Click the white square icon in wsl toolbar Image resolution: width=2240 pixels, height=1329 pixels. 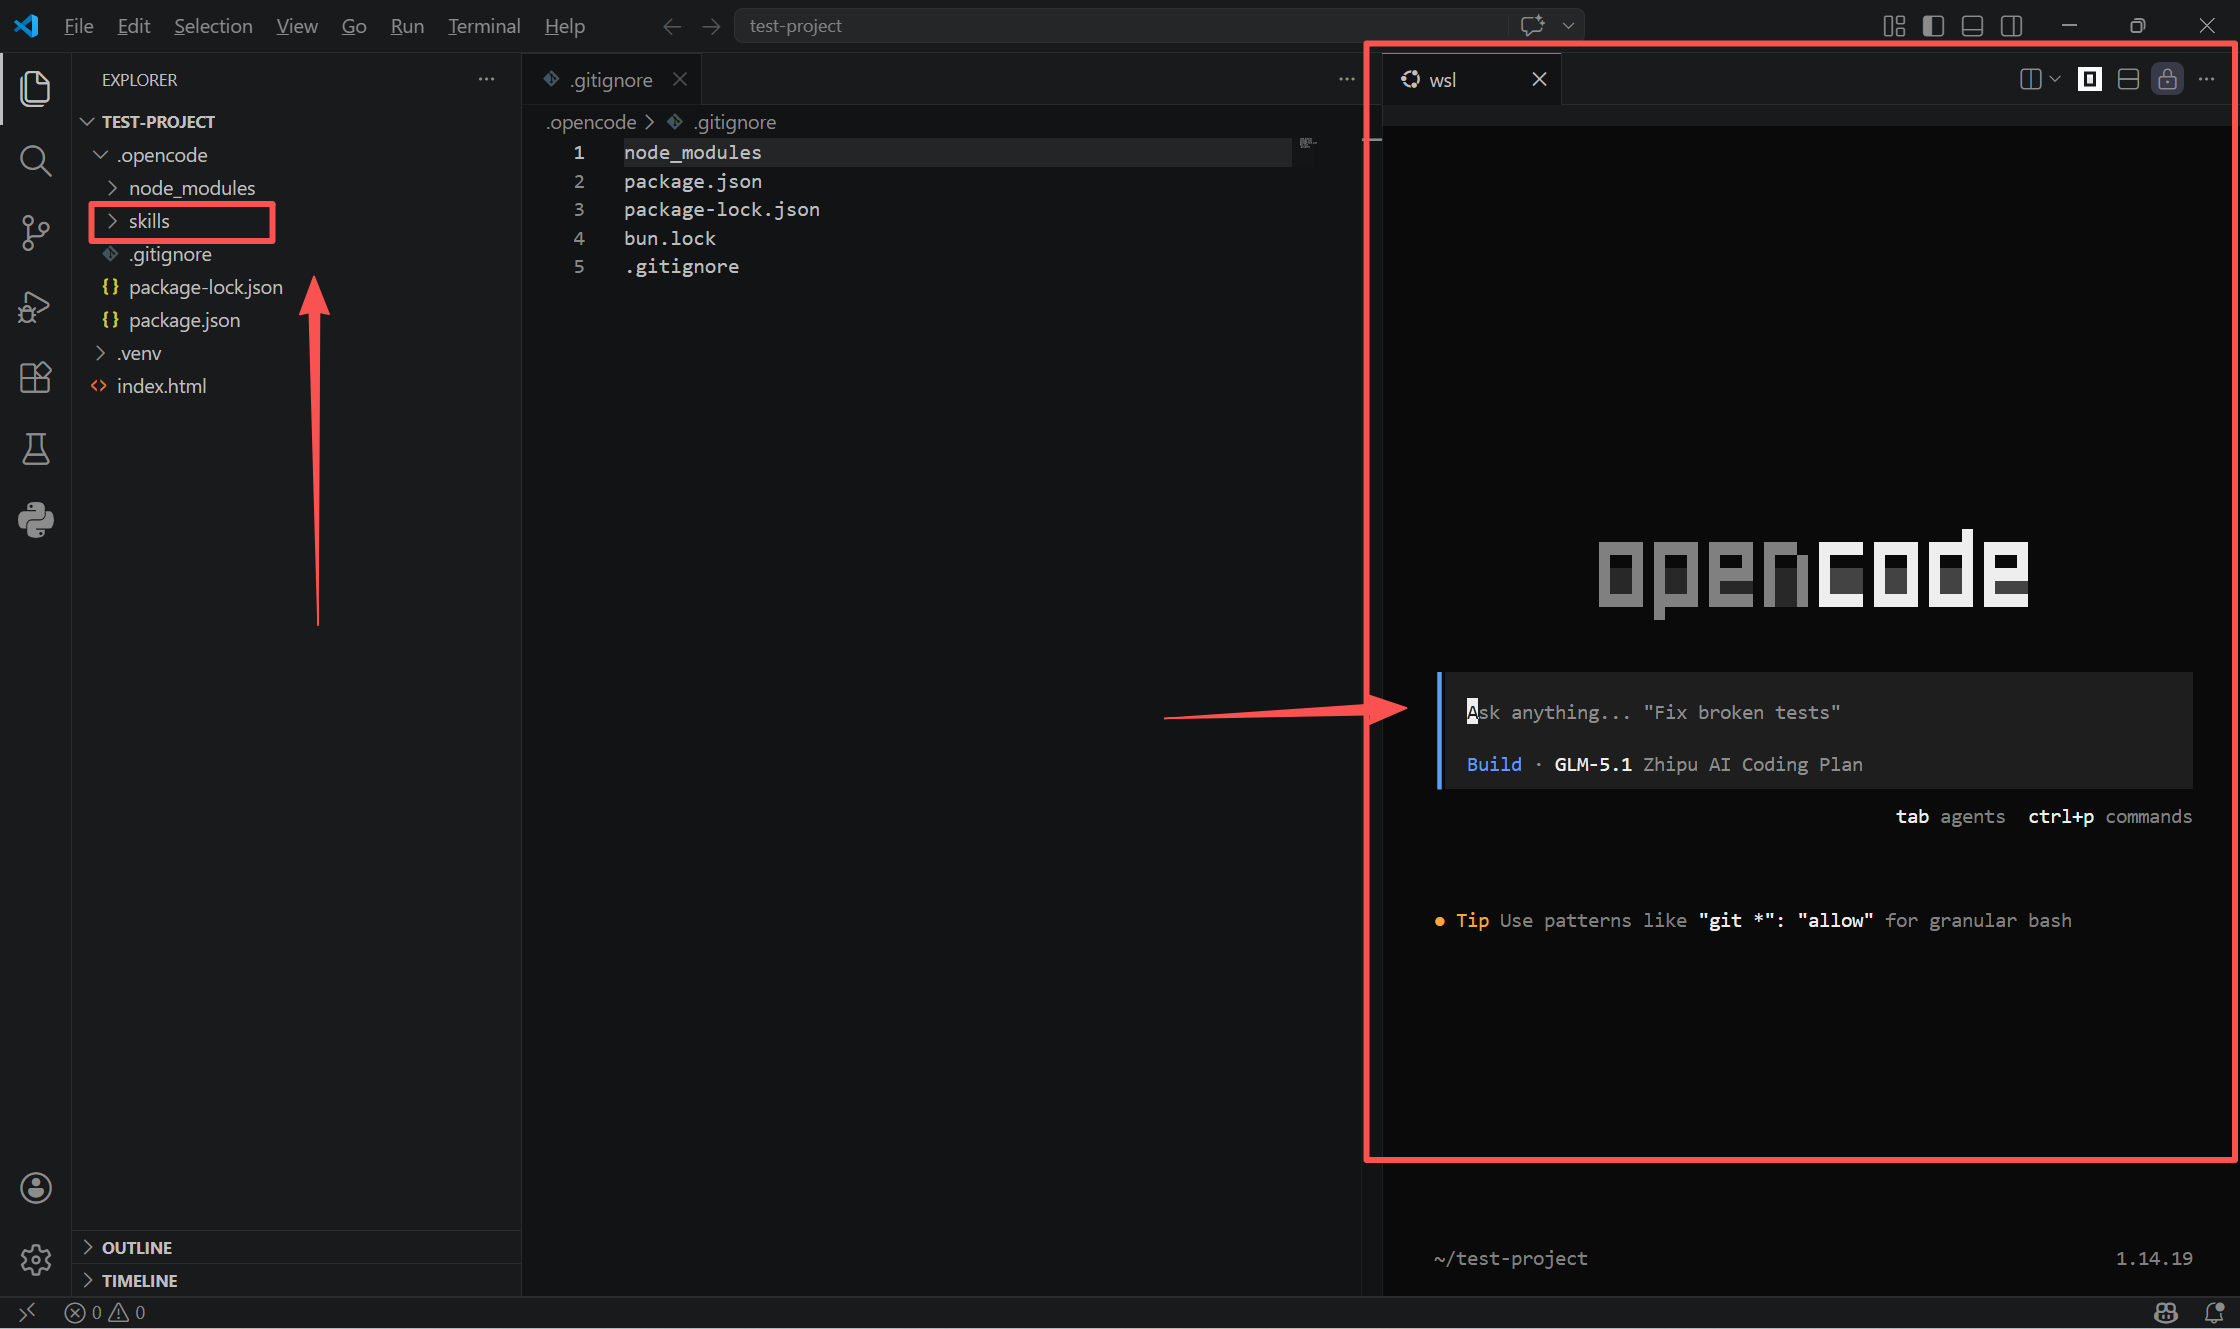pyautogui.click(x=2089, y=79)
